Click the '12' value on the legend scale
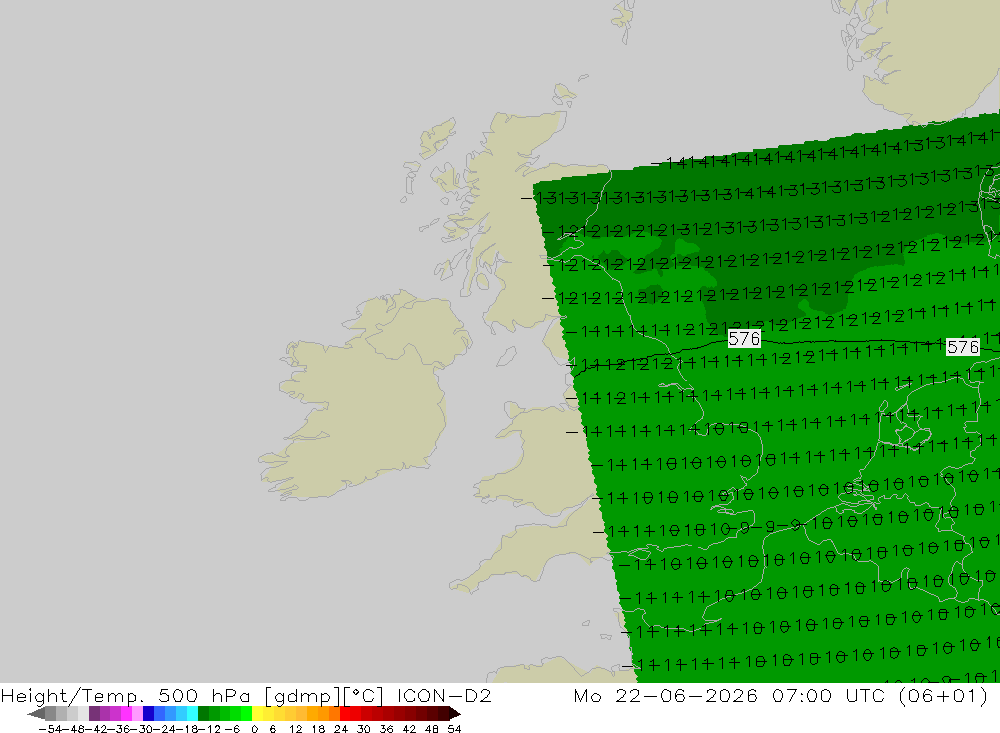Screen dimensions: 1000x733 click(296, 729)
